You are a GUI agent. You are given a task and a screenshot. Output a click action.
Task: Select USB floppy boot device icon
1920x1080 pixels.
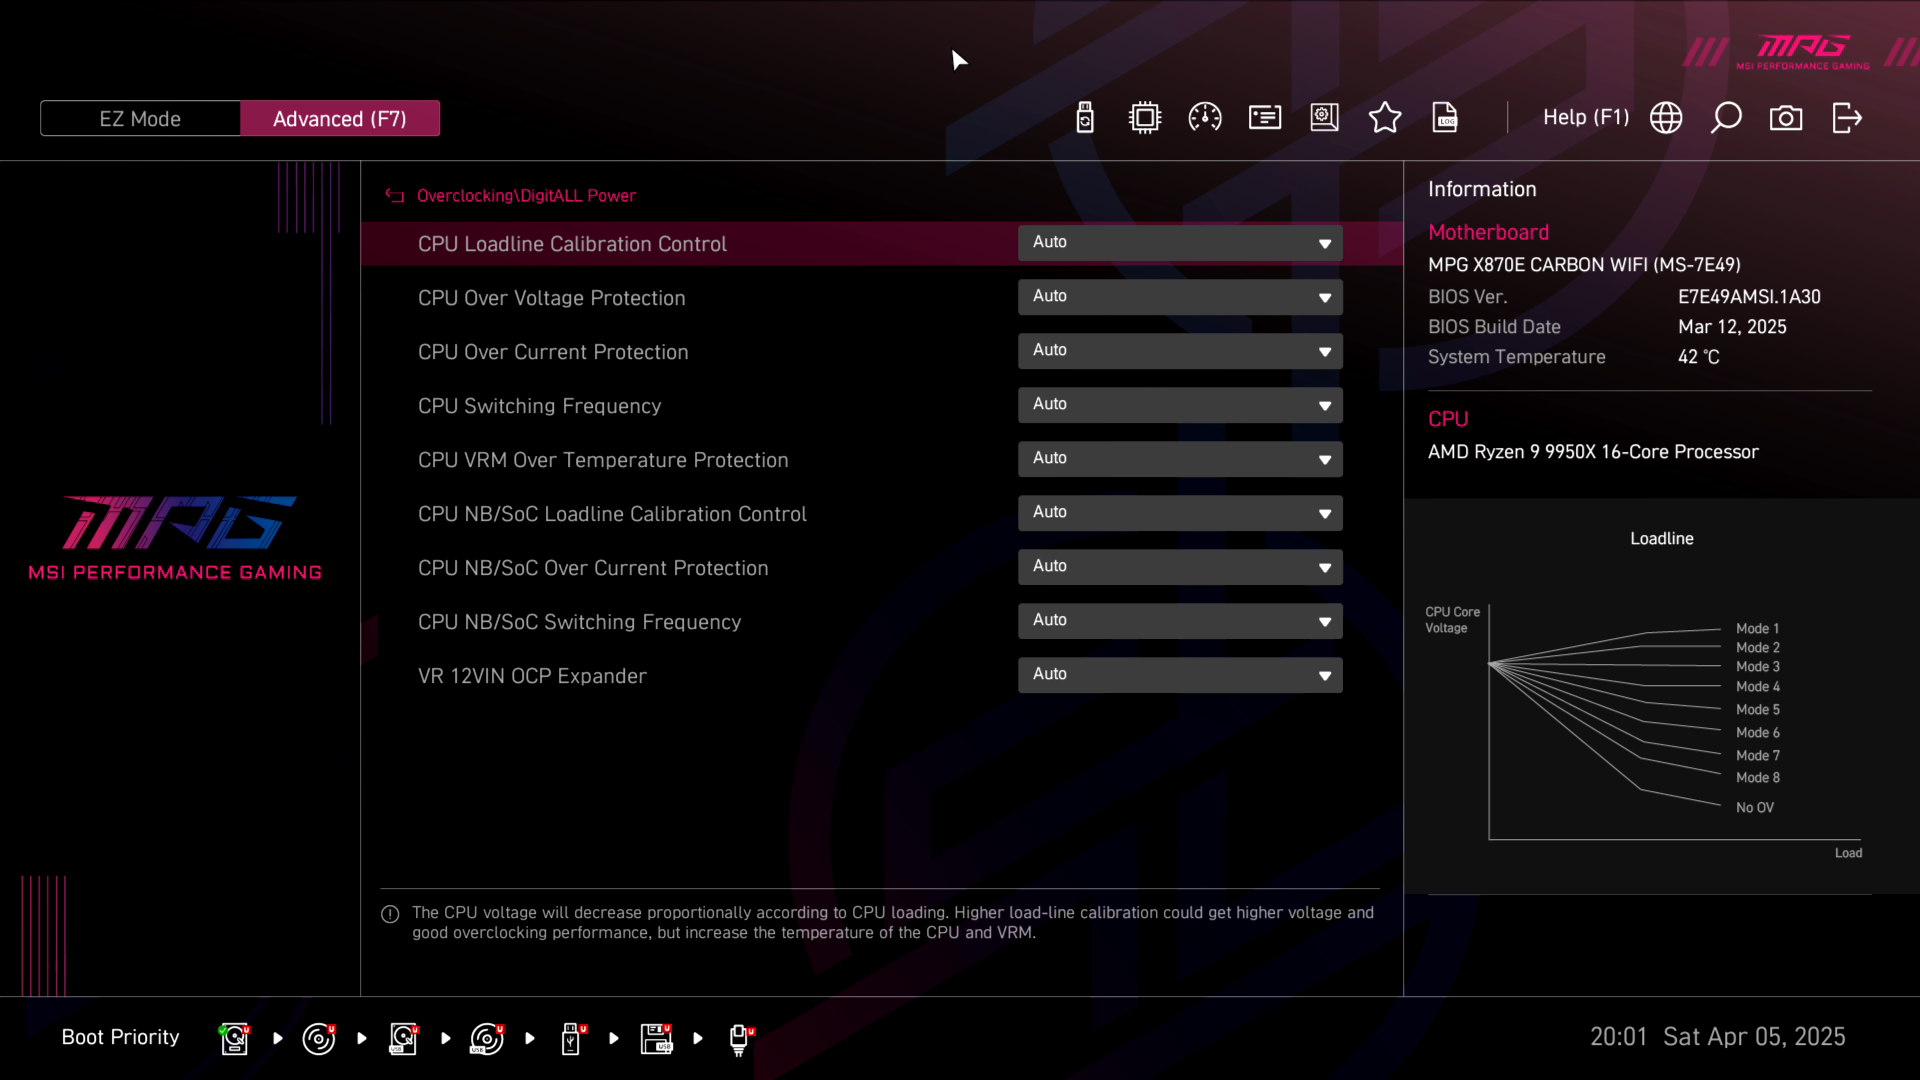click(x=656, y=1038)
